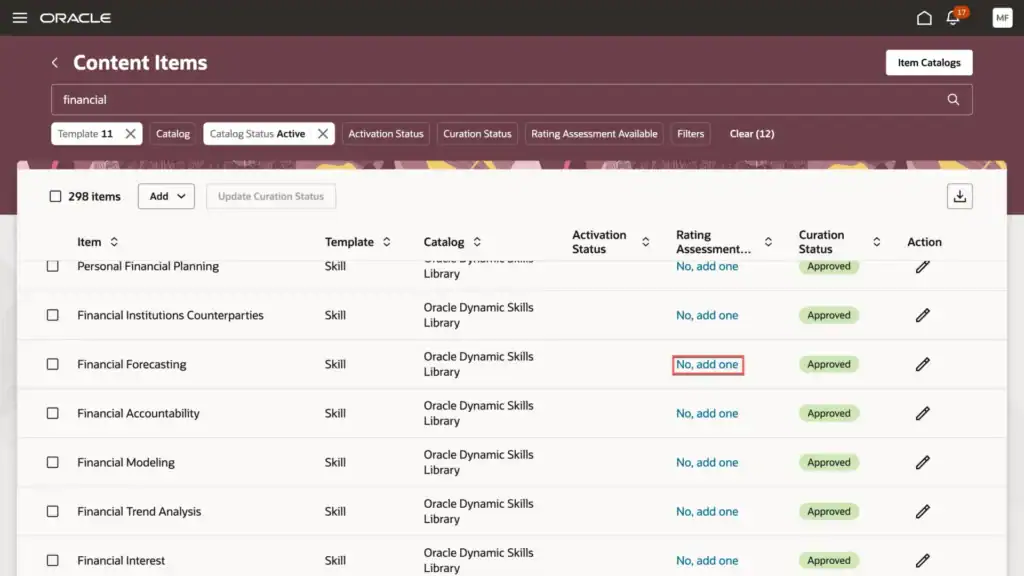This screenshot has width=1024, height=576.
Task: Click the search magnifier icon
Action: [x=953, y=100]
